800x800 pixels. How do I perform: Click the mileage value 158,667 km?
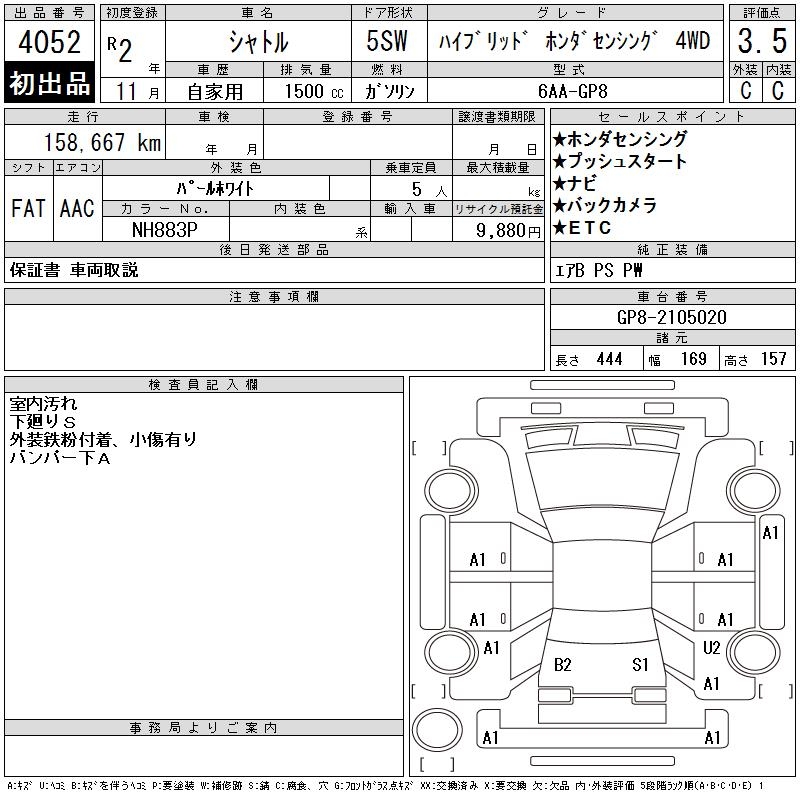click(88, 143)
